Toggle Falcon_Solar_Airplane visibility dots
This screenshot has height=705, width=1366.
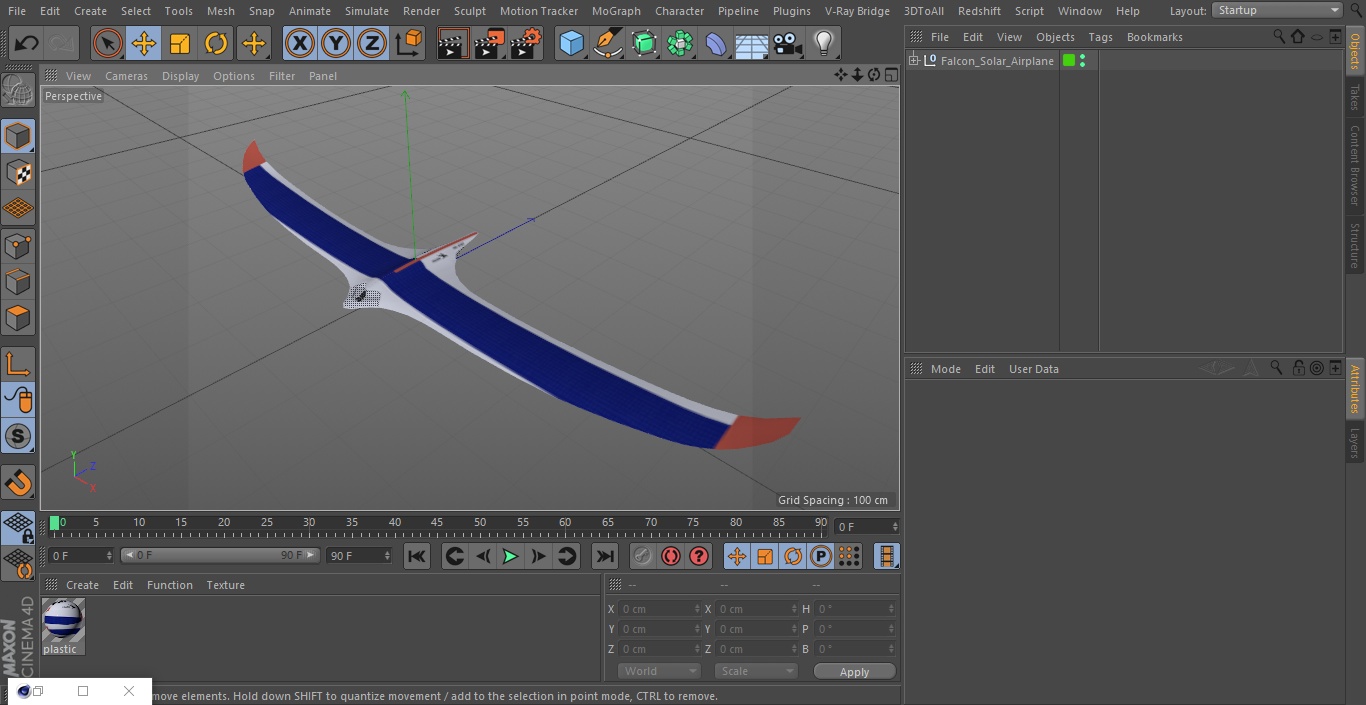click(x=1083, y=61)
